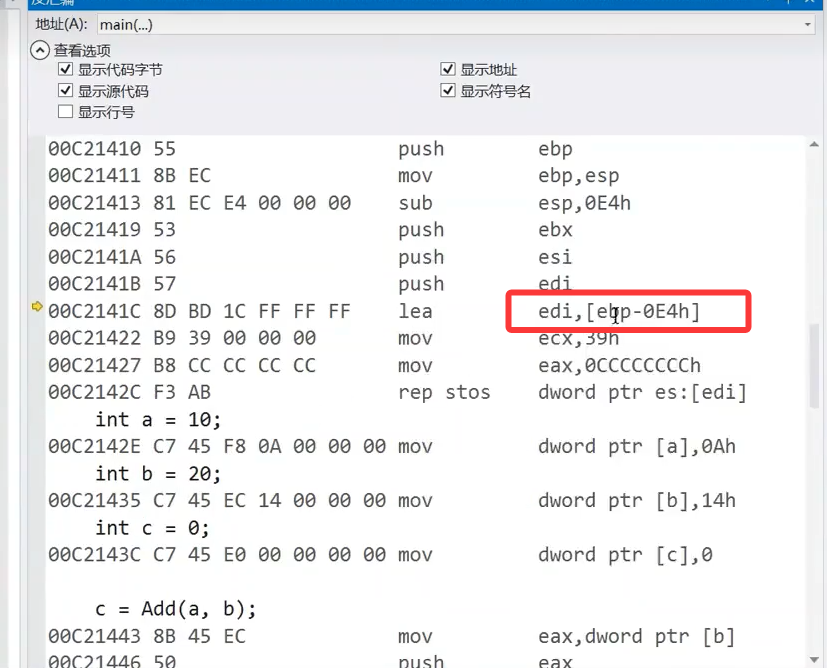Click the 'sub esp,0E4h' instruction
The width and height of the screenshot is (827, 668).
click(515, 204)
